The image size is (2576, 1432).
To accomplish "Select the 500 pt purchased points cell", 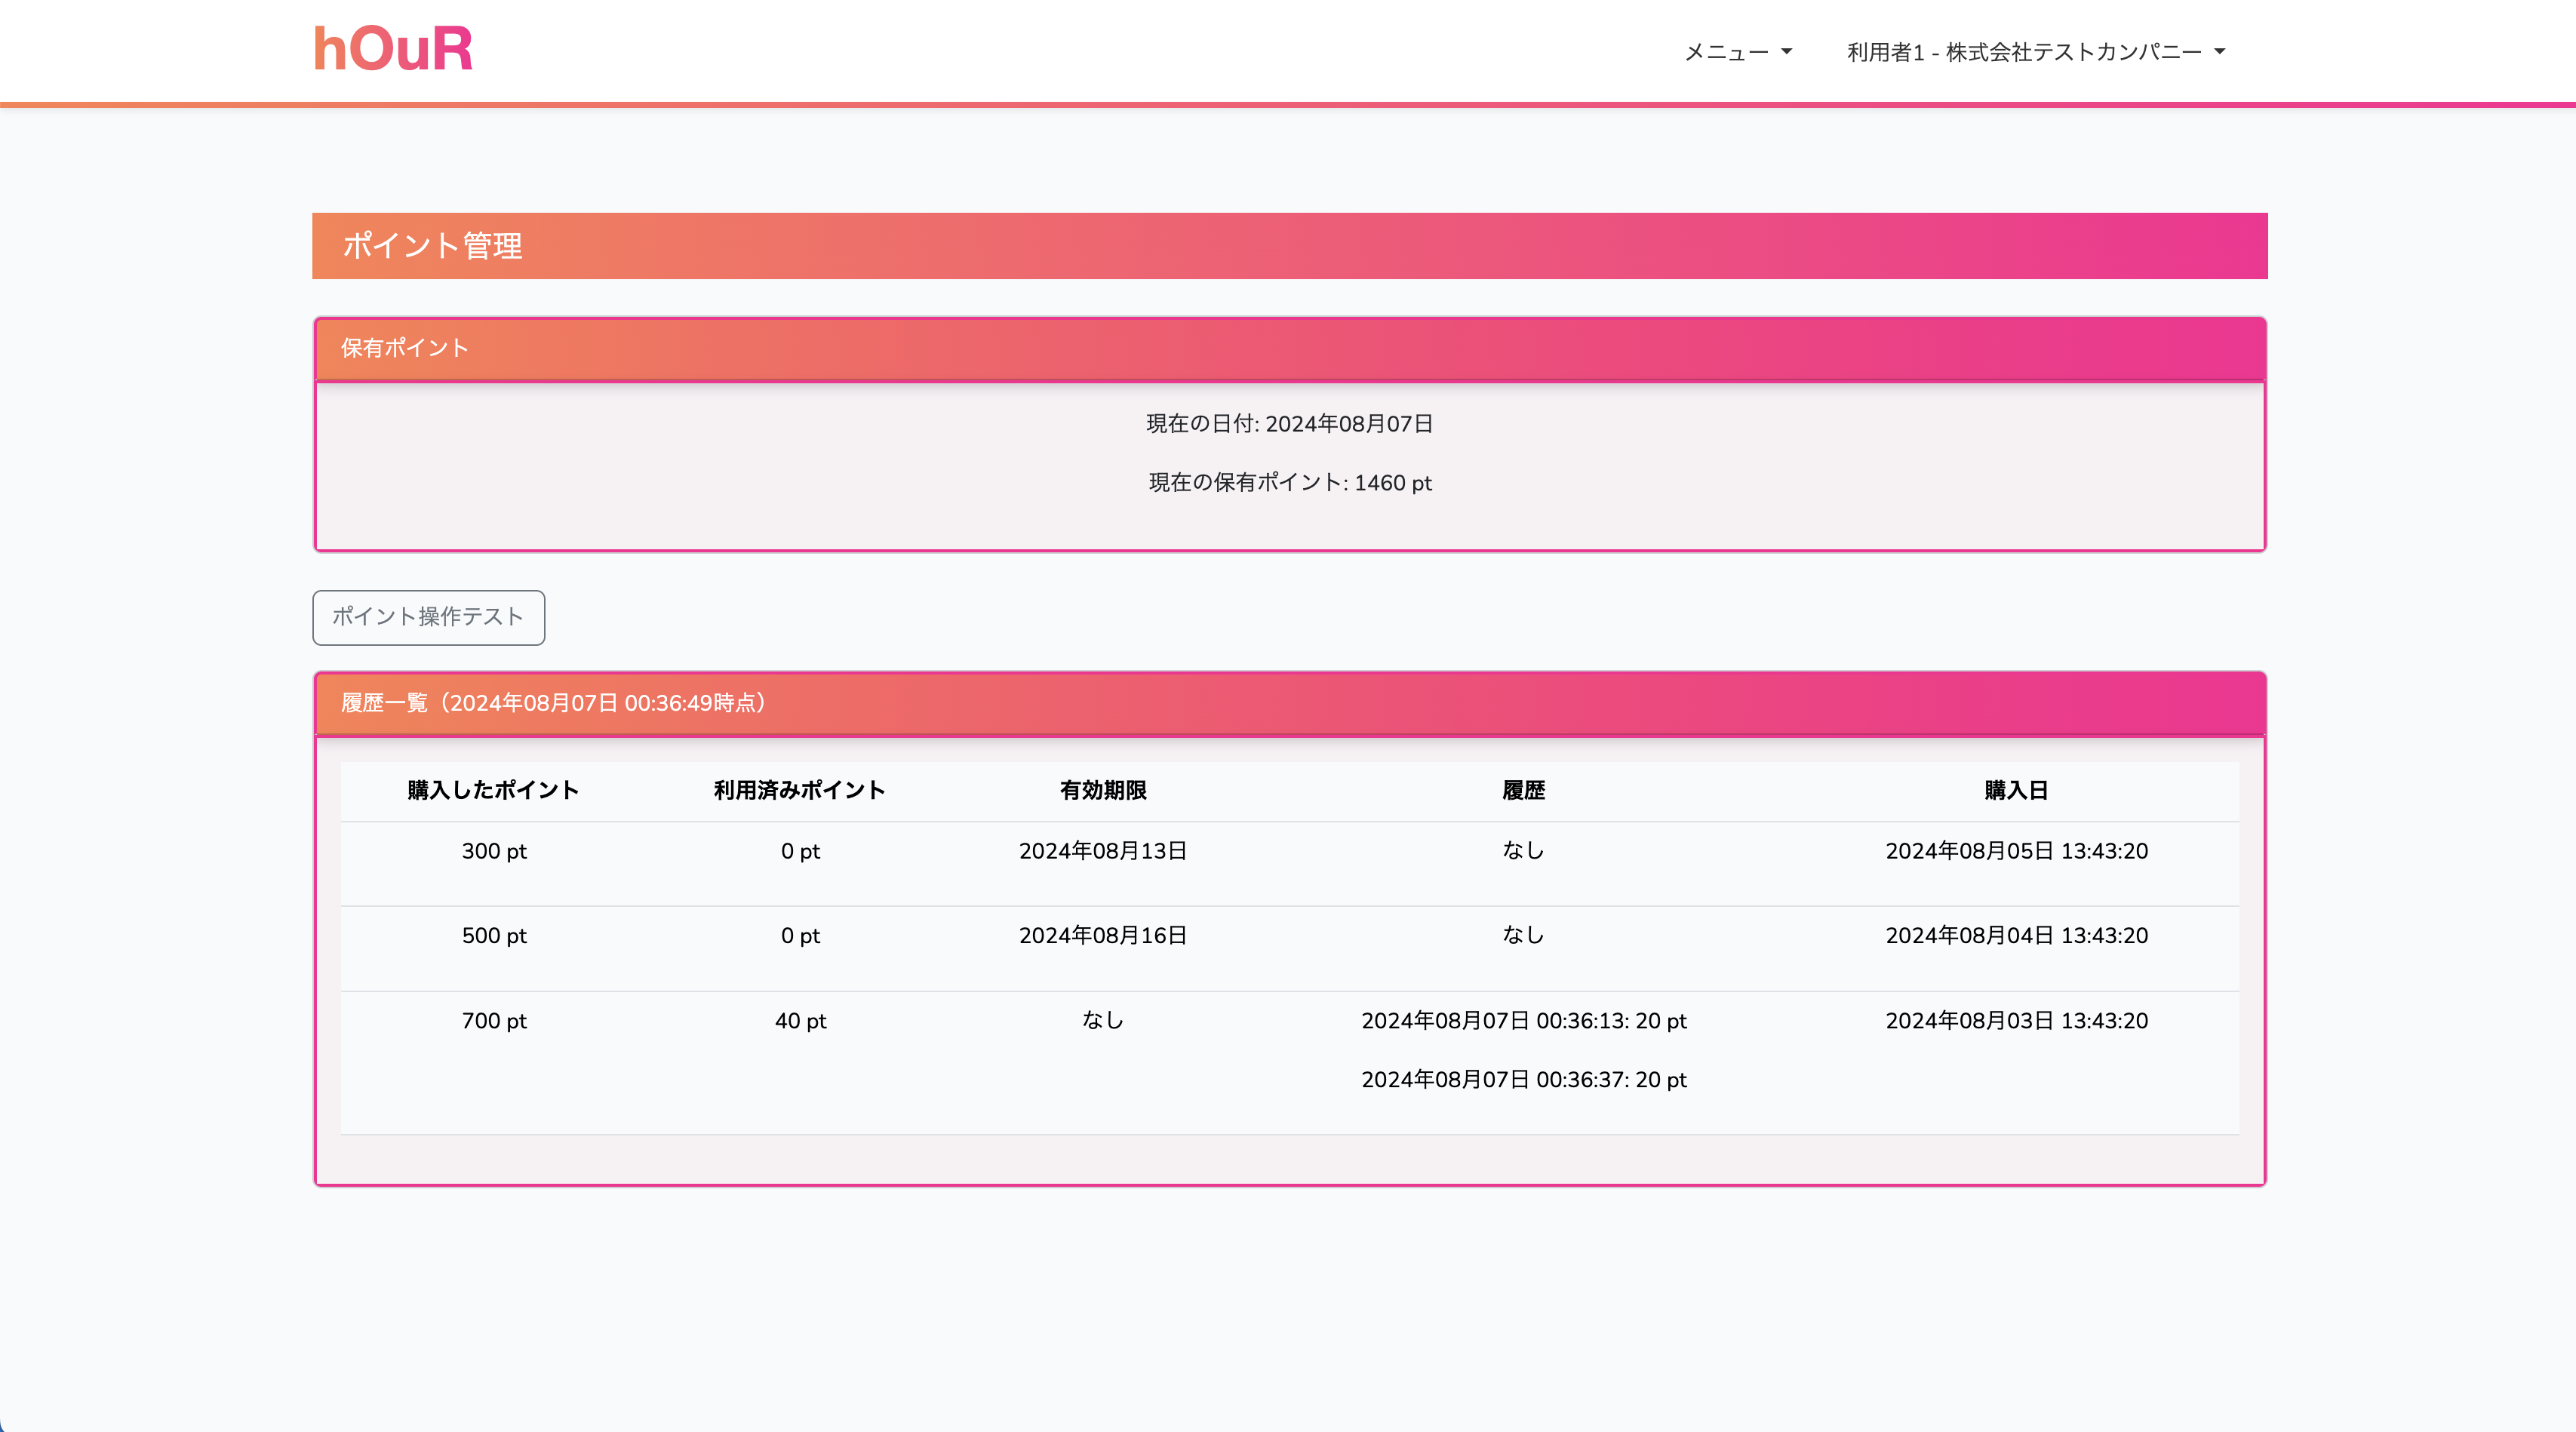I will 494,936.
